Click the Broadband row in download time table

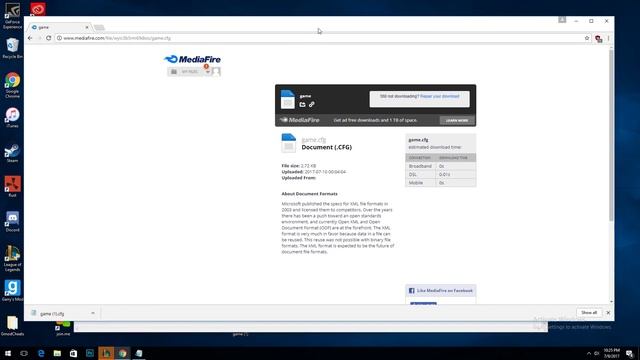pyautogui.click(x=440, y=166)
